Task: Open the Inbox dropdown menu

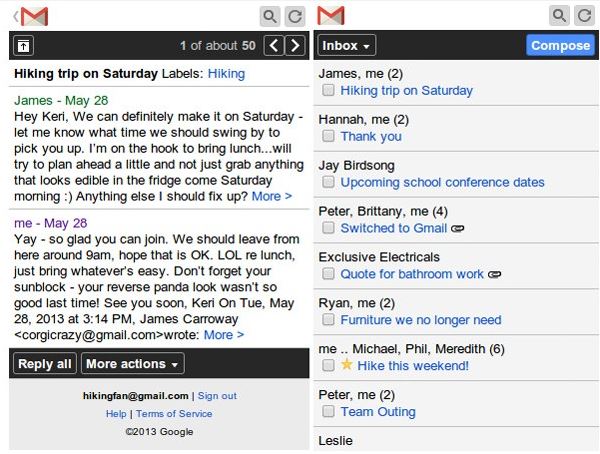Action: [347, 46]
